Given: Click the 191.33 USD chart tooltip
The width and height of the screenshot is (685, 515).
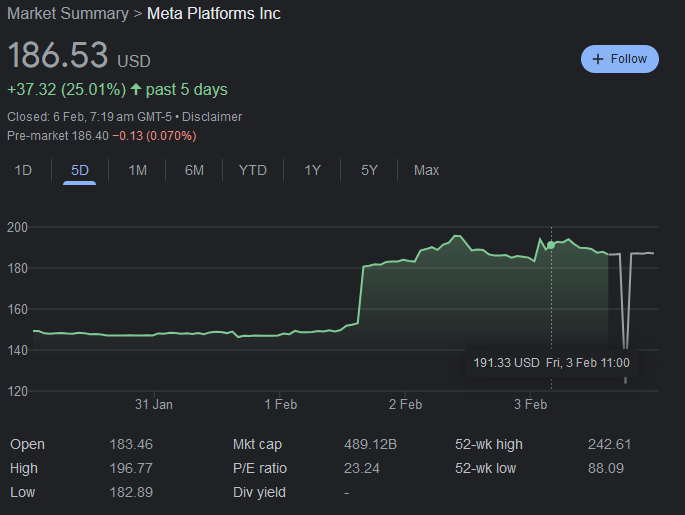Looking at the screenshot, I should (x=551, y=363).
